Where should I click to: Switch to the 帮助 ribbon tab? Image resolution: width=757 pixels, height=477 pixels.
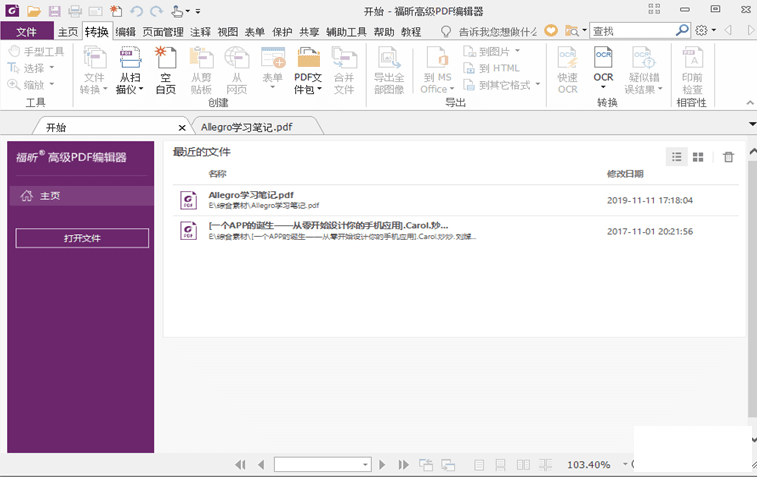pyautogui.click(x=384, y=31)
